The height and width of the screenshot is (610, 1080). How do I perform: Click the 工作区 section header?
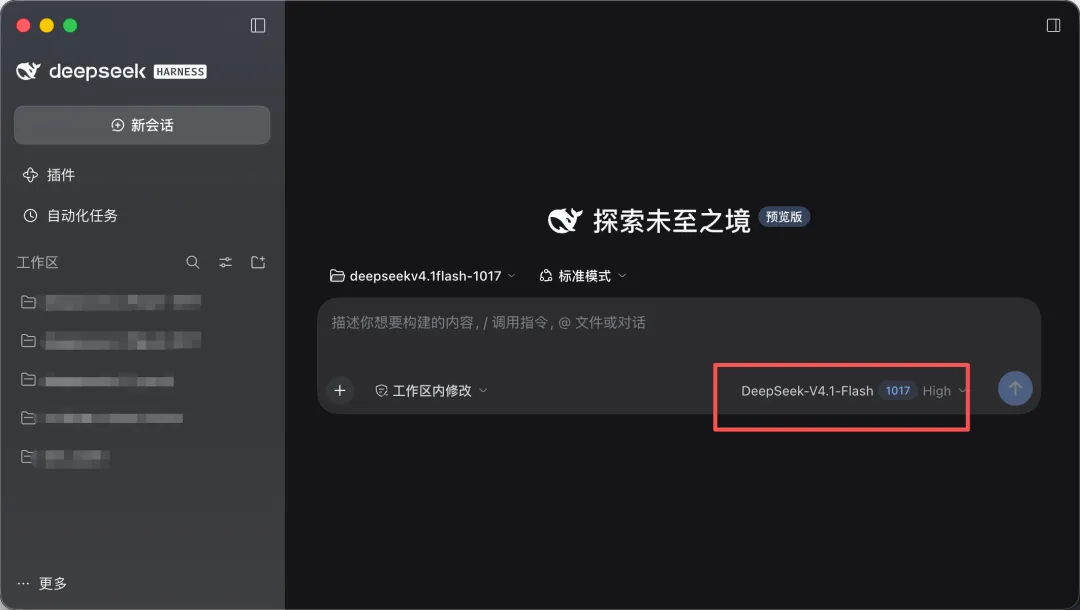pyautogui.click(x=37, y=262)
